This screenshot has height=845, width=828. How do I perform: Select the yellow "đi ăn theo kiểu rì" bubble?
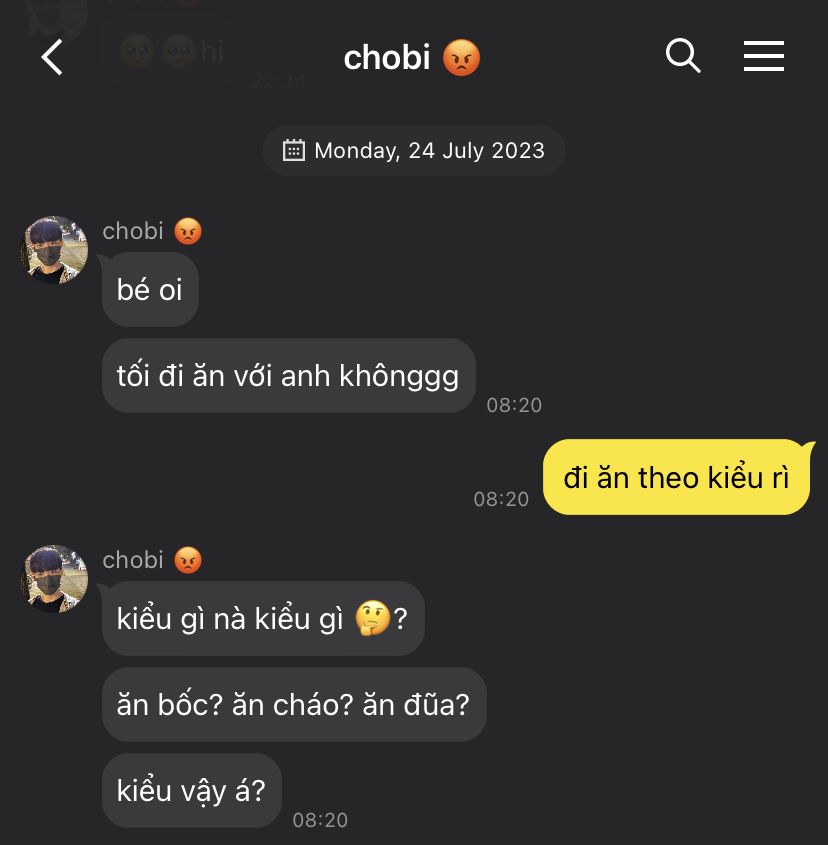click(677, 477)
